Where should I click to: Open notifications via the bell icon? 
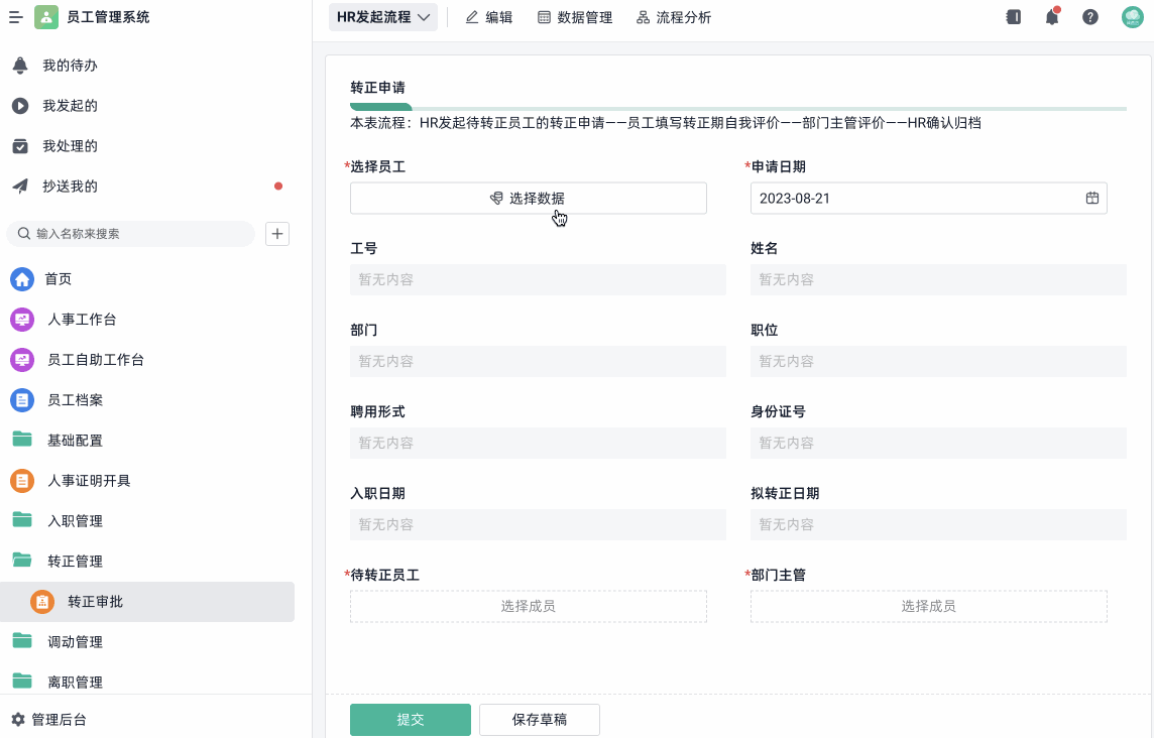[x=1051, y=17]
